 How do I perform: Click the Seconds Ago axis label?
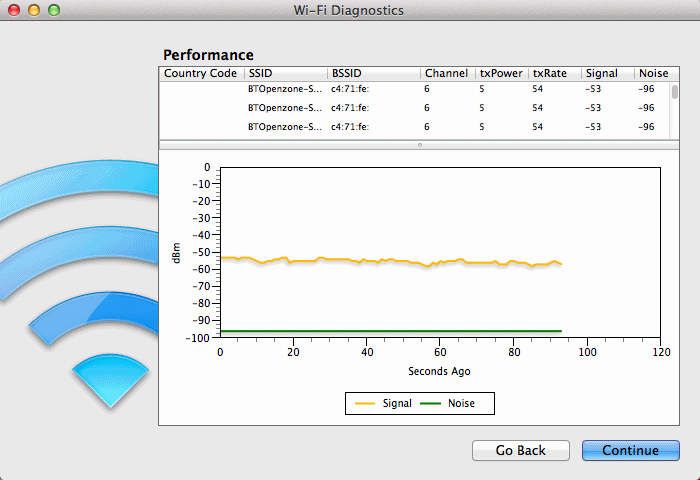[x=439, y=371]
